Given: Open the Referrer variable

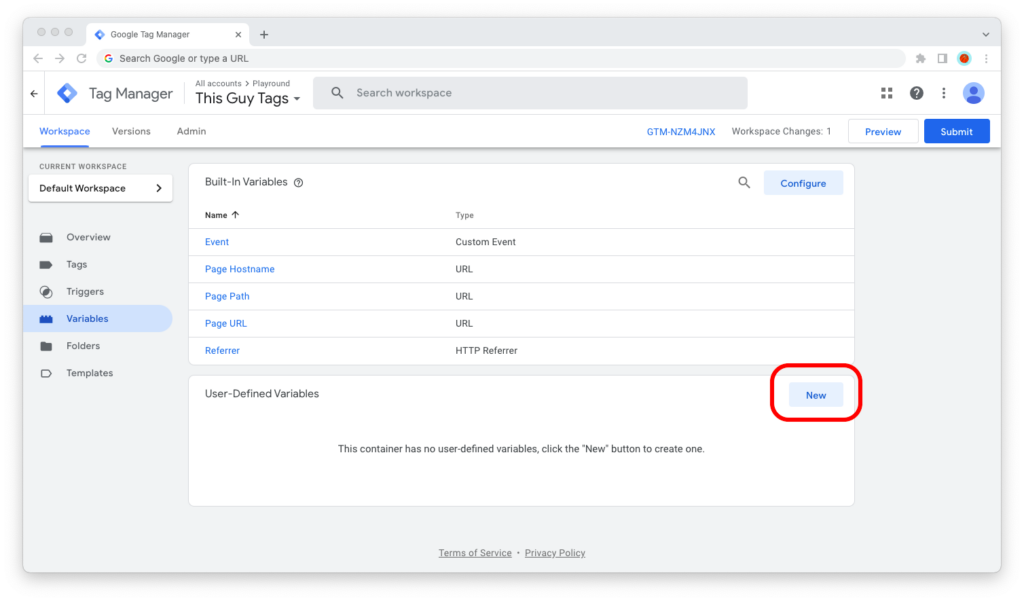Looking at the screenshot, I should [x=222, y=351].
